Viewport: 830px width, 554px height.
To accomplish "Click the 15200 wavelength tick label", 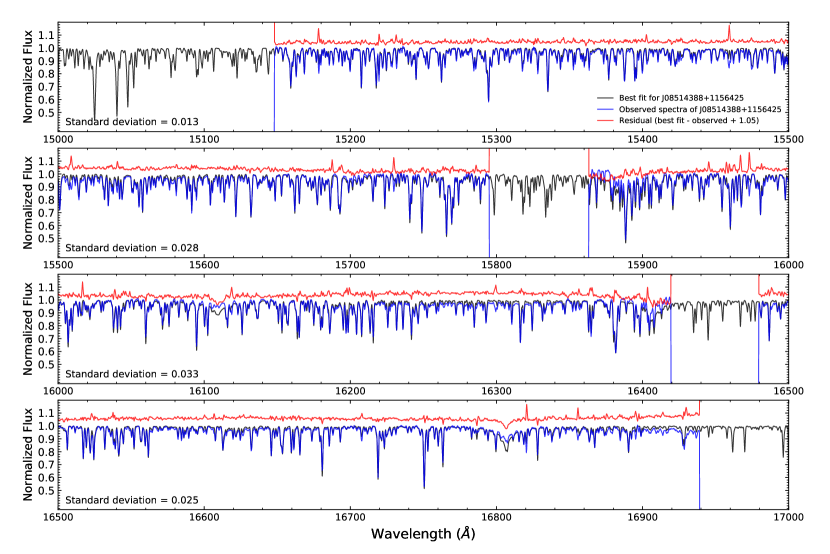I will [x=350, y=139].
